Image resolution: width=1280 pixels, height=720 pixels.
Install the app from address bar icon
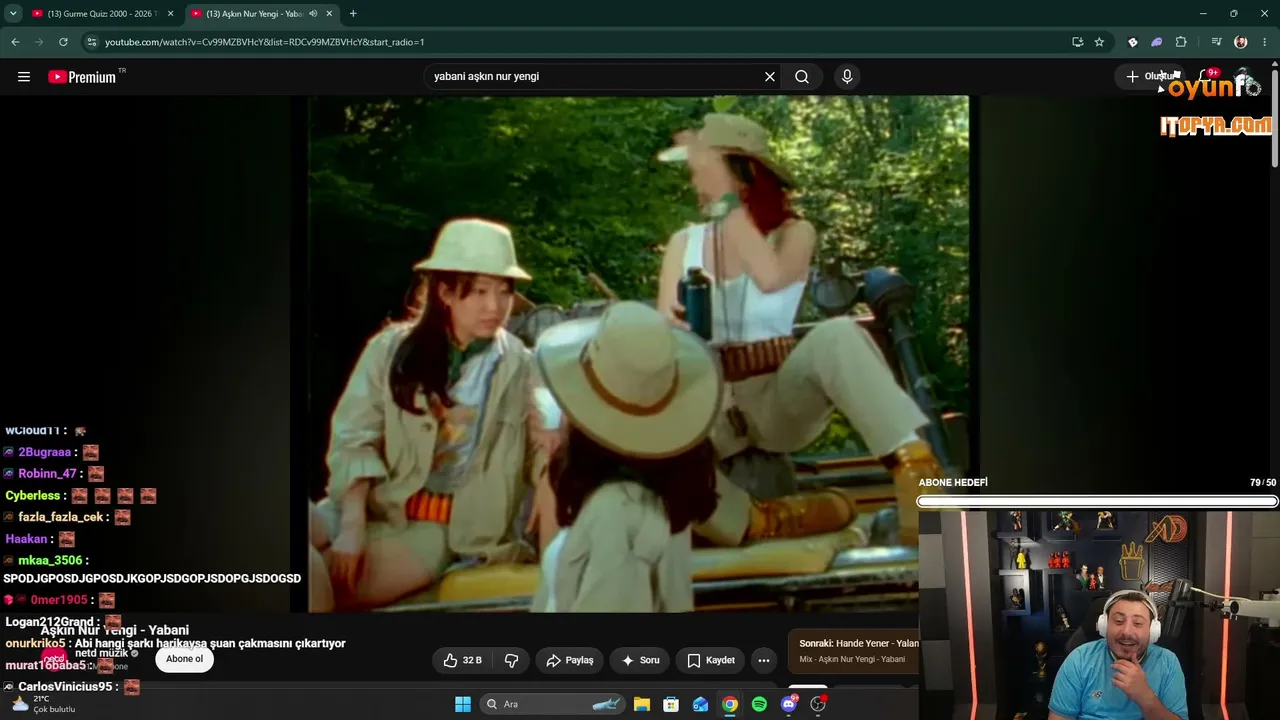[x=1077, y=42]
